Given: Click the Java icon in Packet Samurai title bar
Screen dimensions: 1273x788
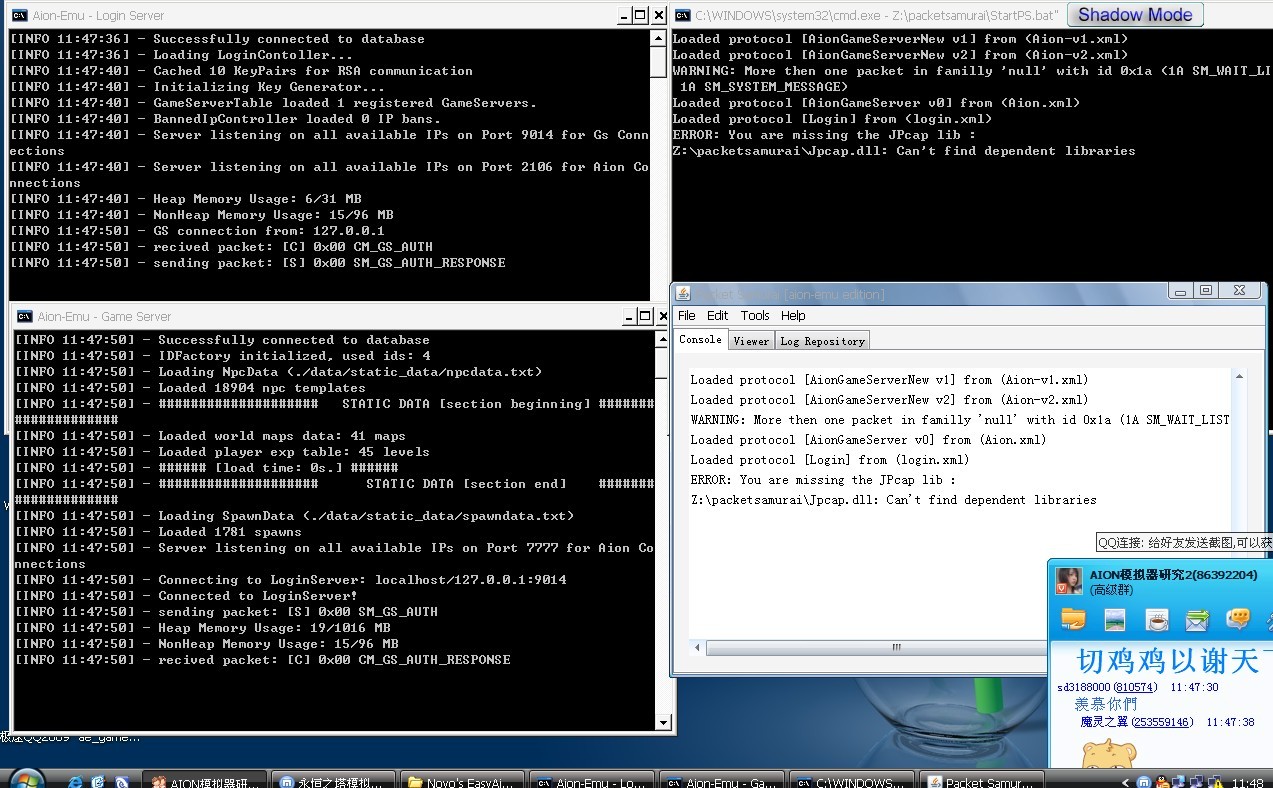Looking at the screenshot, I should point(683,293).
